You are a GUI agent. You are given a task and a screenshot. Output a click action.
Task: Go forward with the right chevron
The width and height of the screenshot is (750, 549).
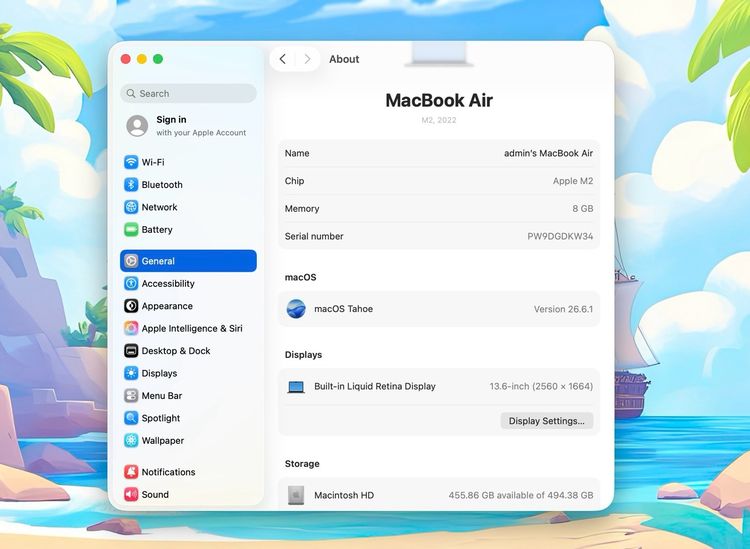click(x=308, y=59)
